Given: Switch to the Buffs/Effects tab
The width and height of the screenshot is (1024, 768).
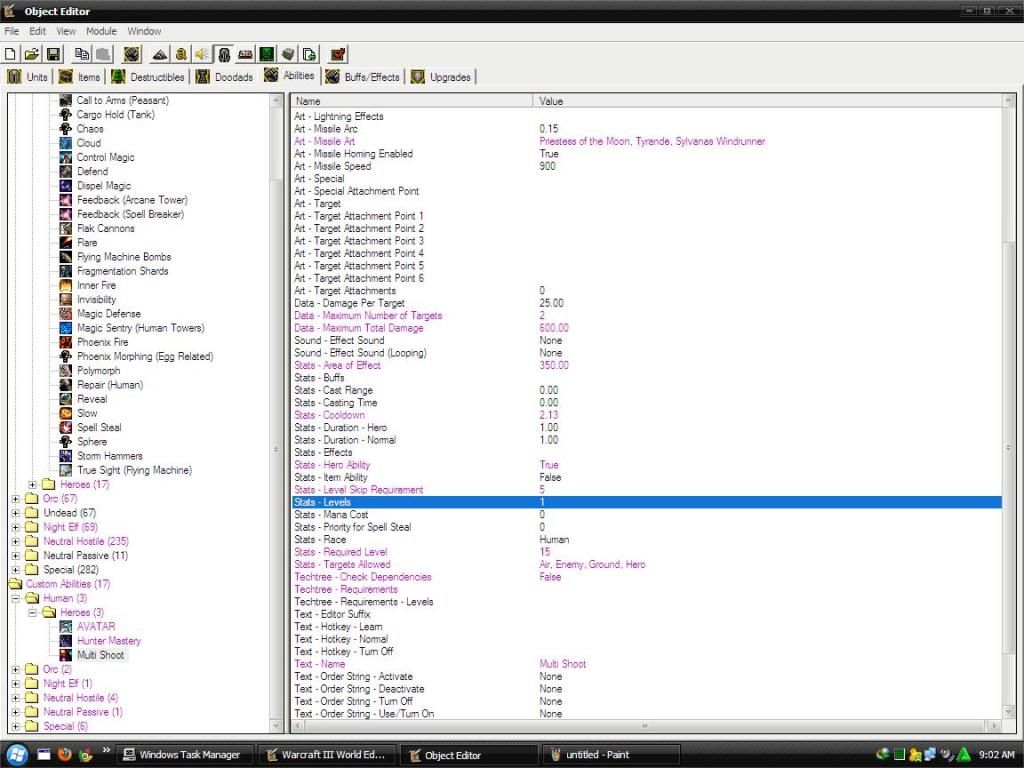Looking at the screenshot, I should coord(363,77).
